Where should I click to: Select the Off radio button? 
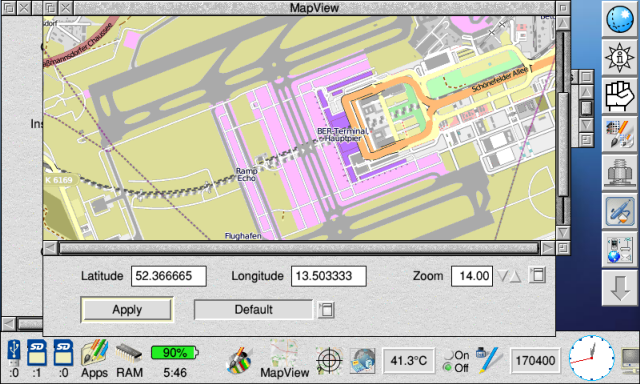click(448, 368)
